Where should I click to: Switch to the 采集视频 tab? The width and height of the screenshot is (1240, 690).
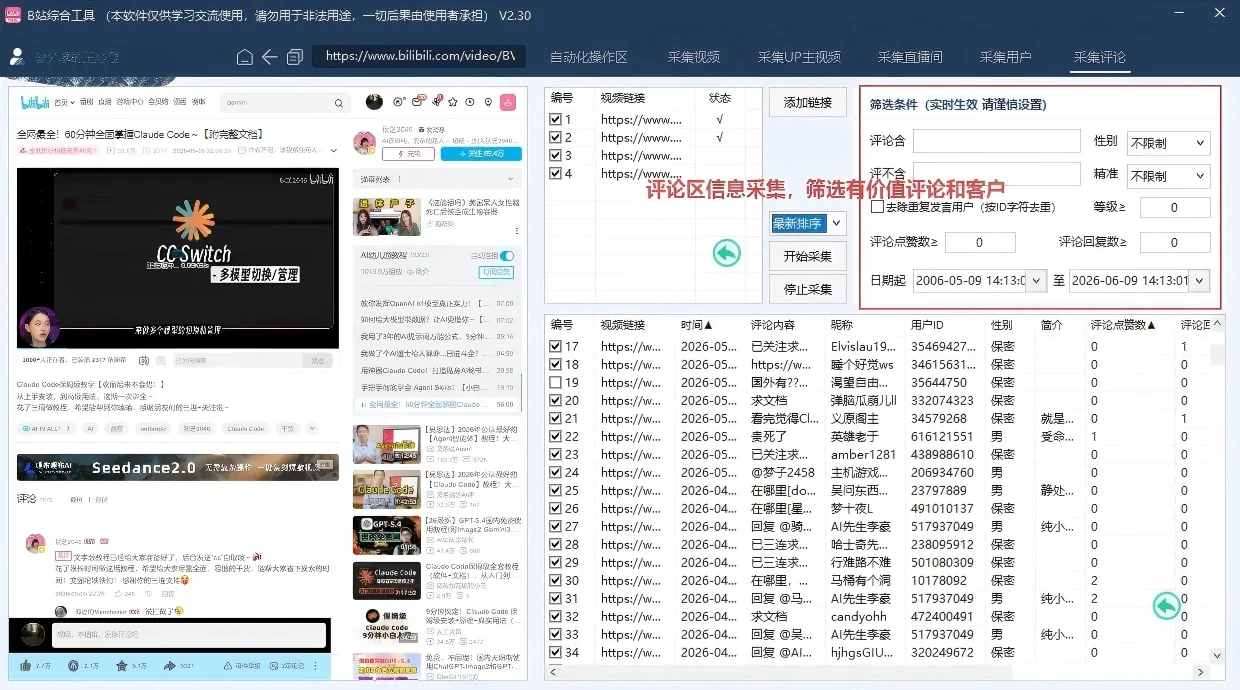[x=694, y=57]
